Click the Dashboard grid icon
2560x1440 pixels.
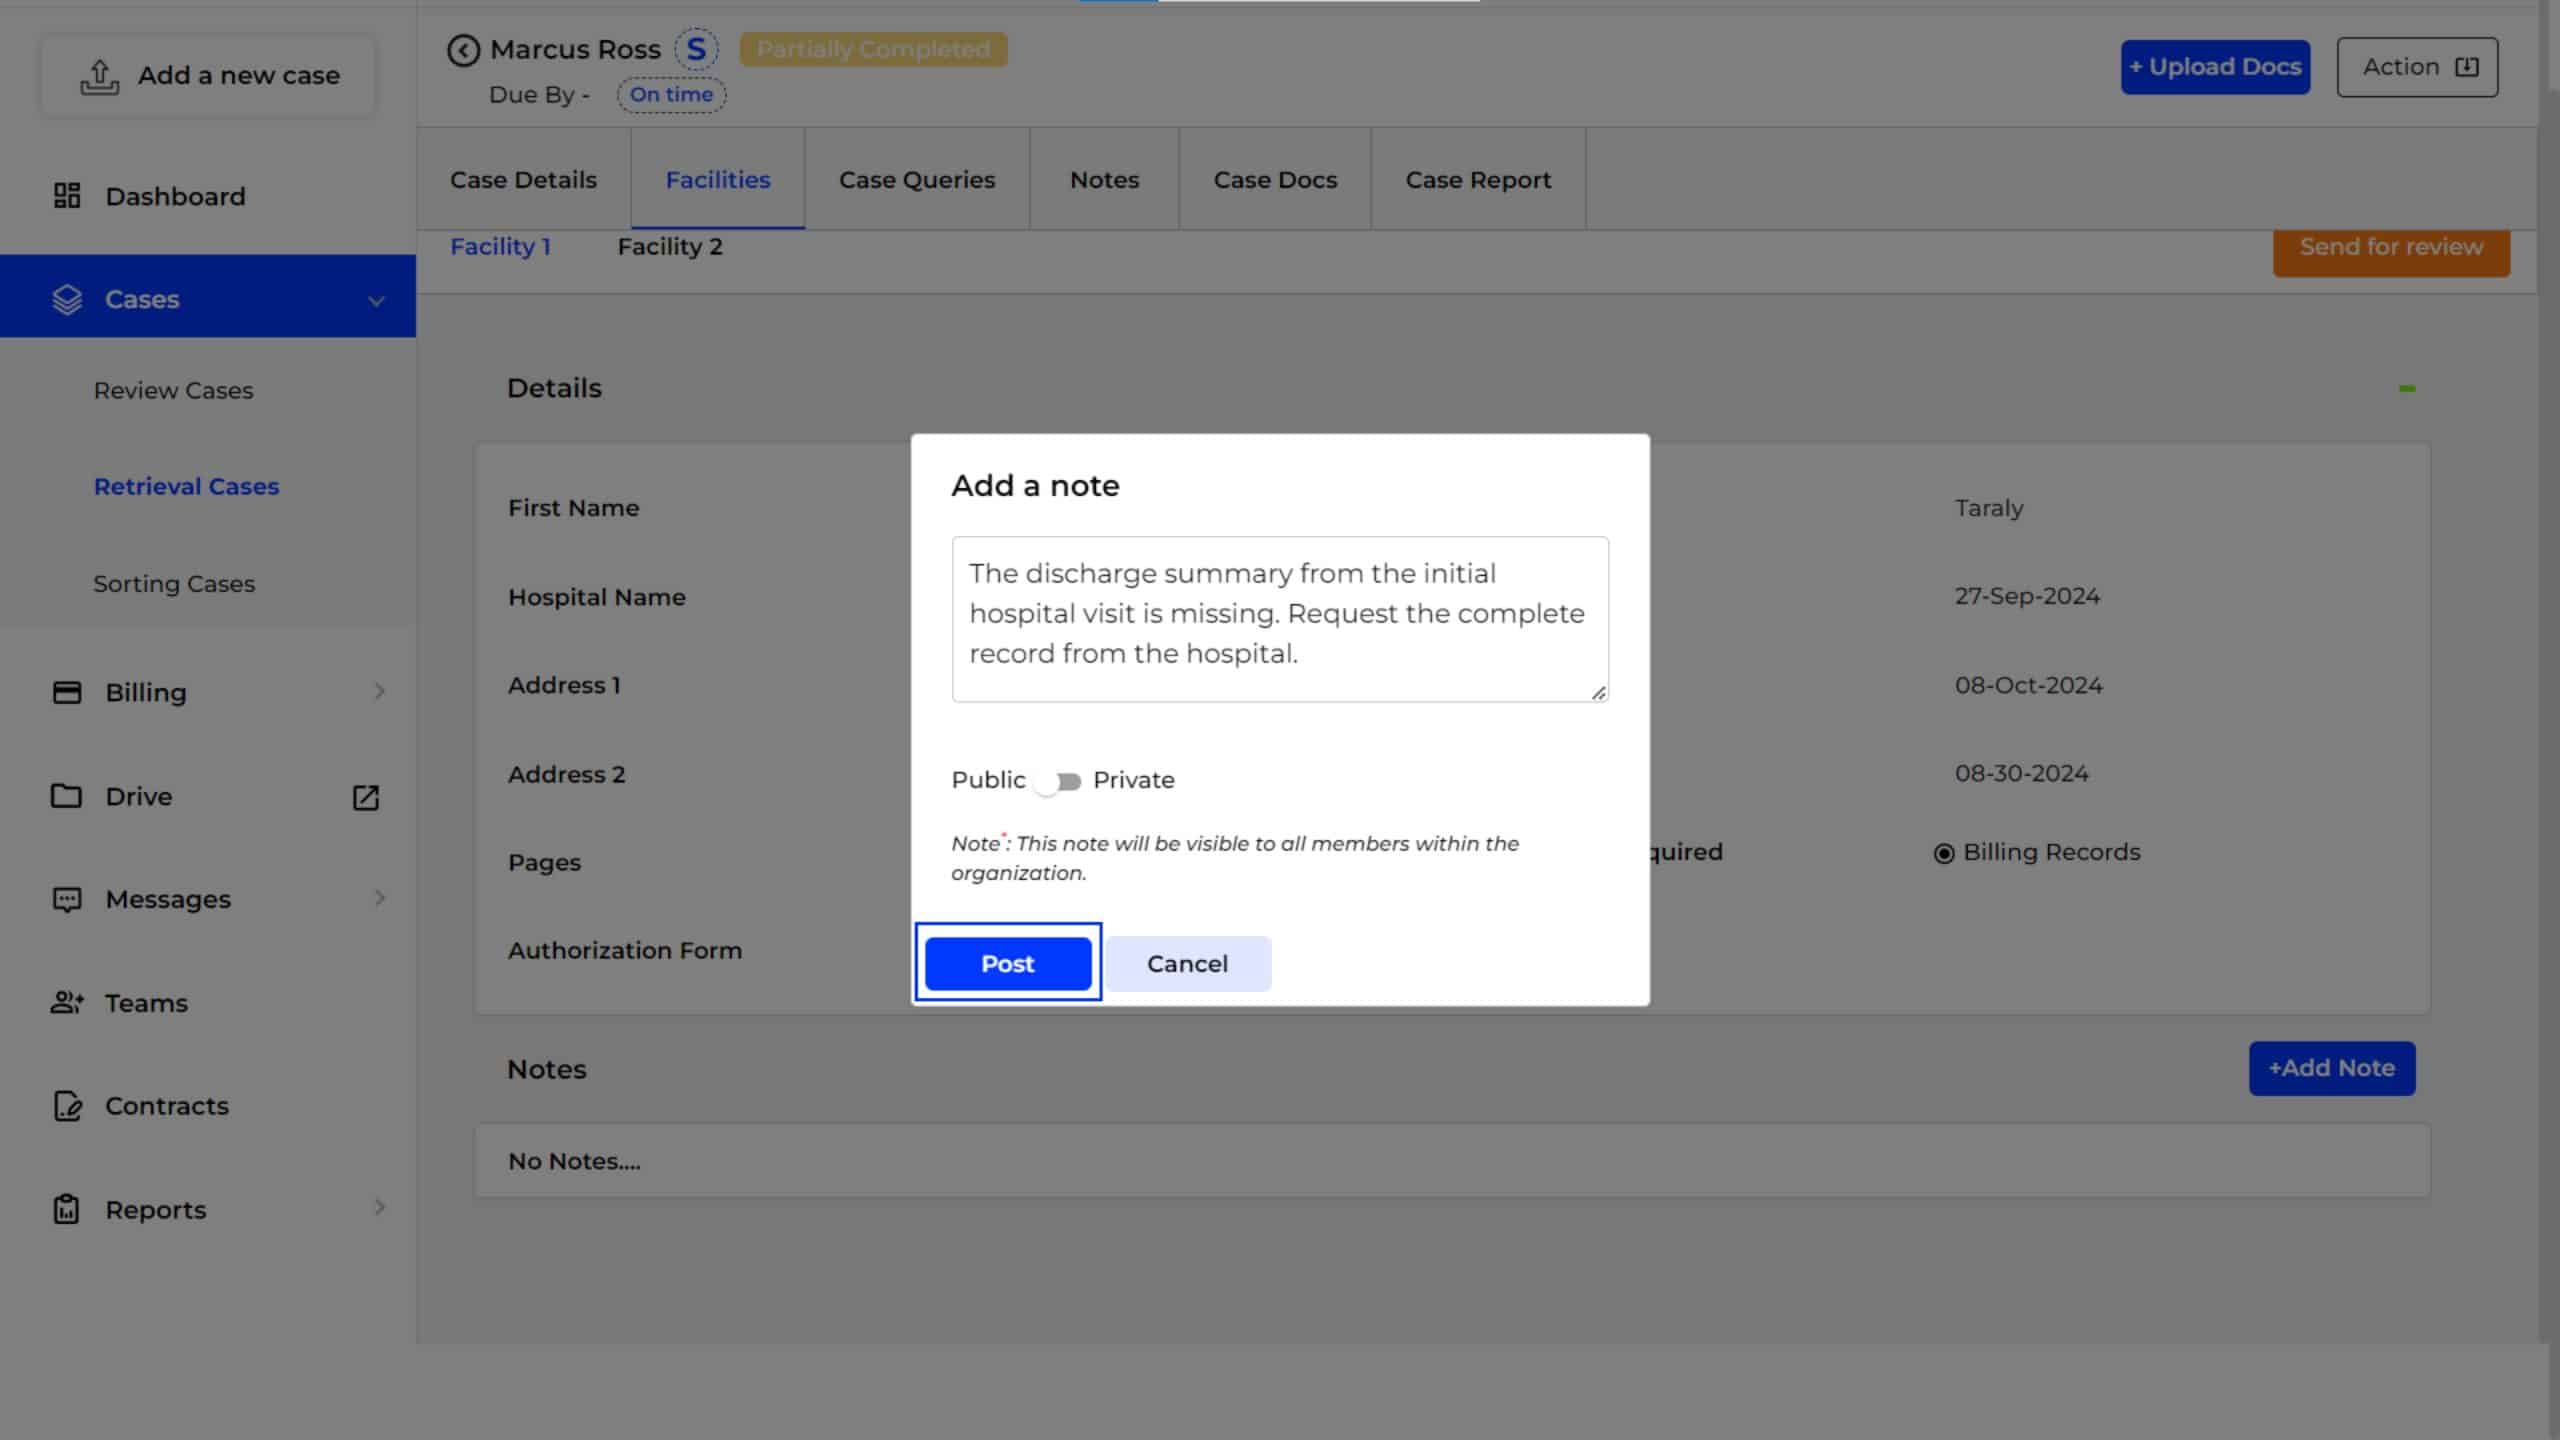coord(67,196)
